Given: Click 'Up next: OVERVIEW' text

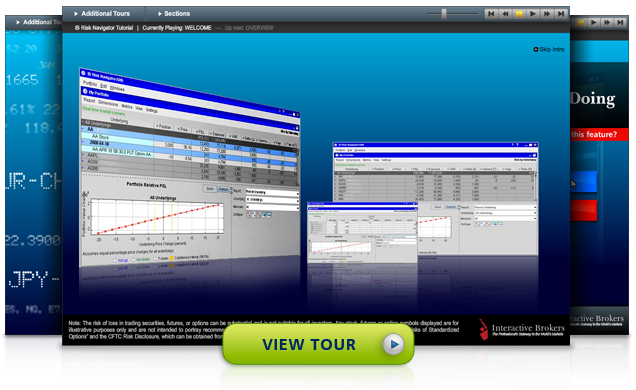Looking at the screenshot, I should click(249, 28).
